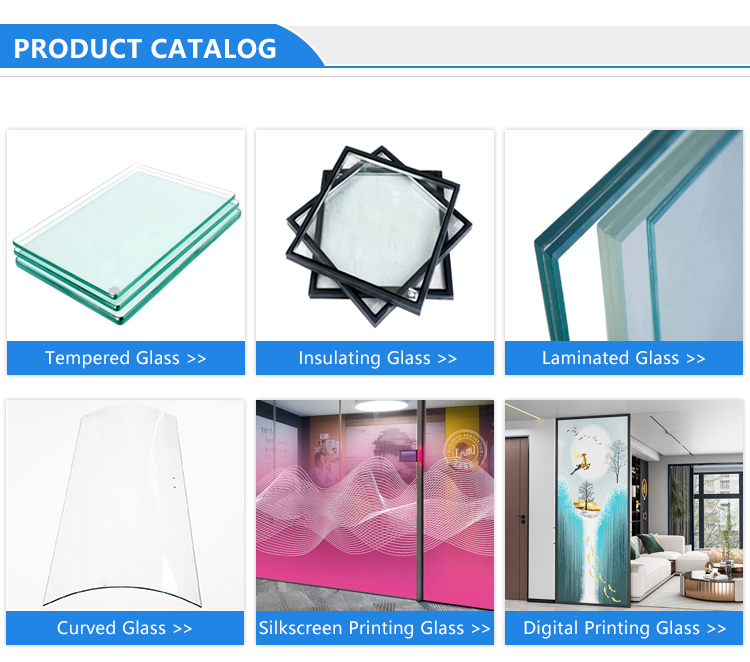
Task: Click the Tempered Glass label text
Action: coord(112,358)
